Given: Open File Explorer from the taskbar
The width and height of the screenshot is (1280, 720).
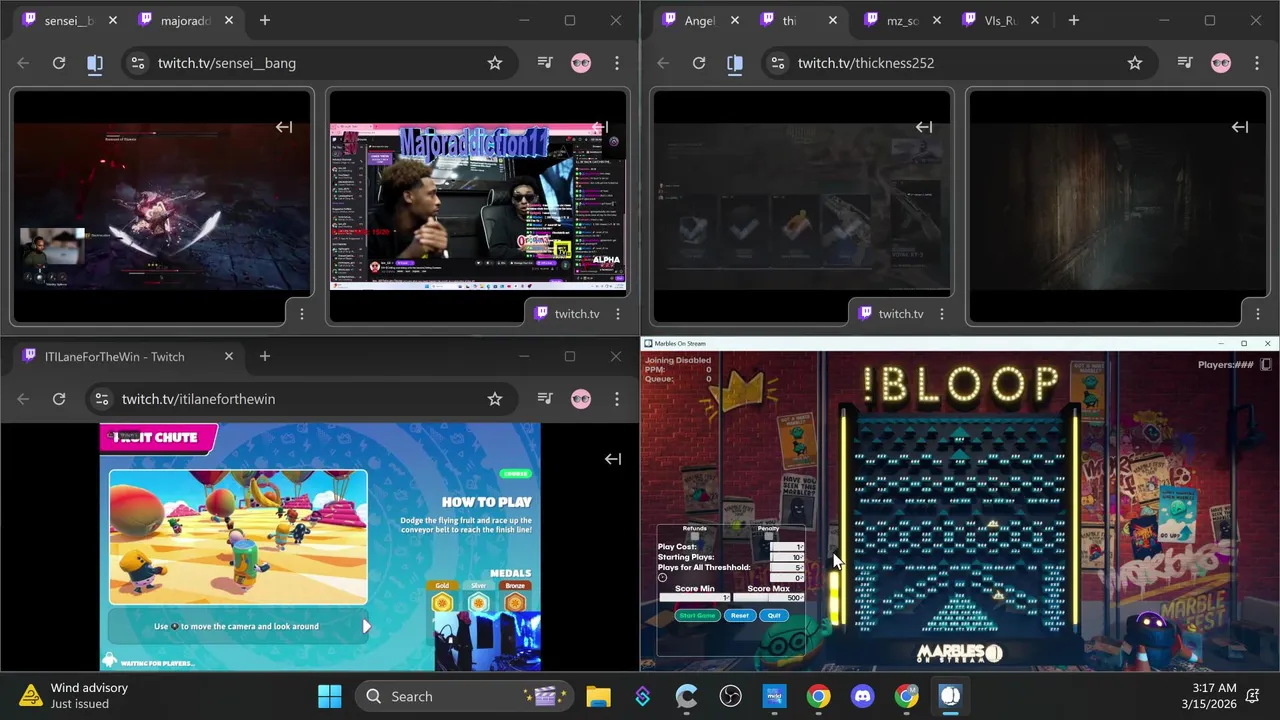Looking at the screenshot, I should point(598,696).
